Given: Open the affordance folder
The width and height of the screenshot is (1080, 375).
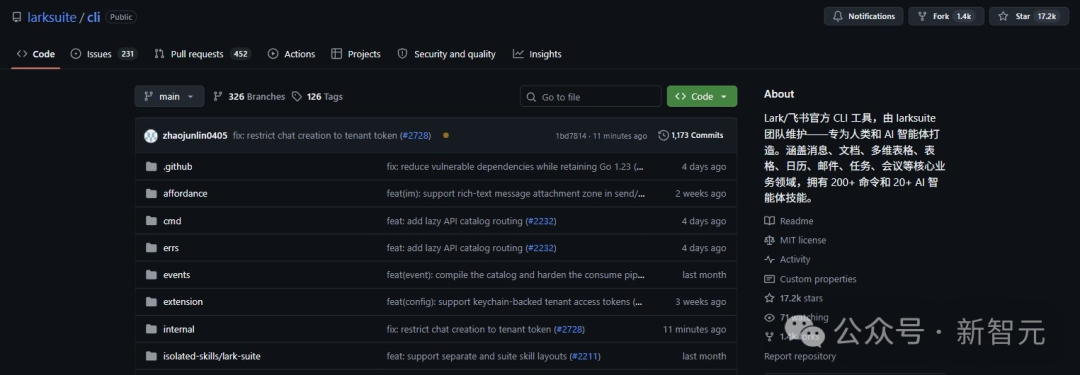Looking at the screenshot, I should tap(185, 194).
